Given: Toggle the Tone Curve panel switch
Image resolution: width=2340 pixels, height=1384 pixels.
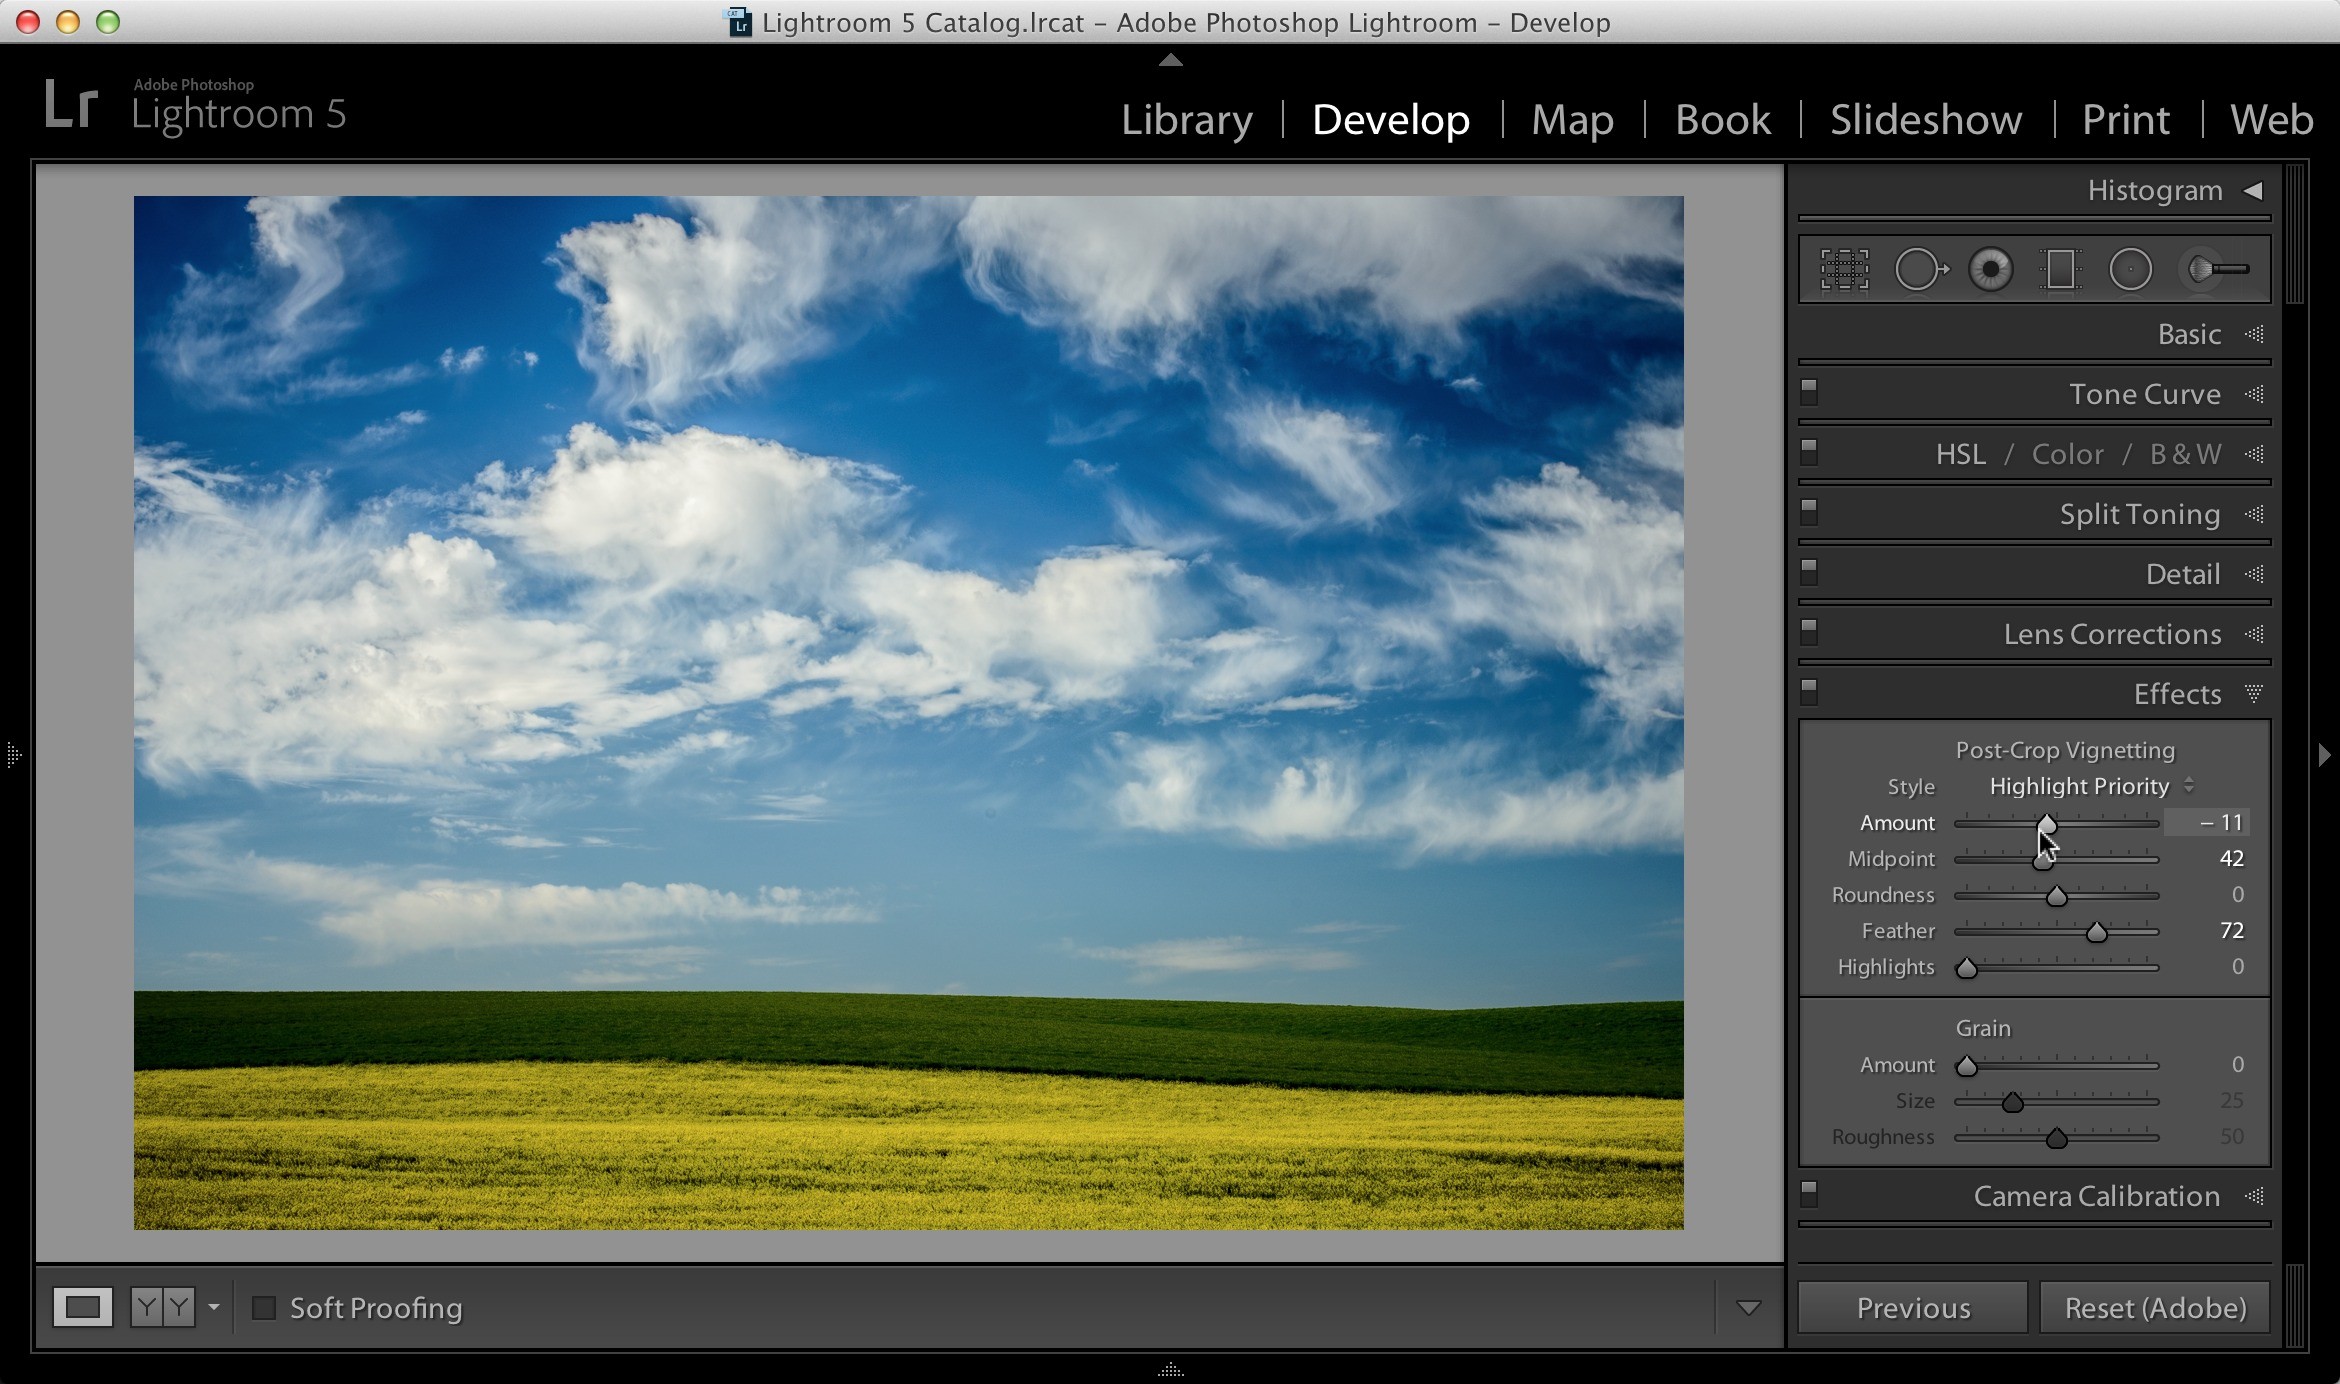Looking at the screenshot, I should pyautogui.click(x=1809, y=392).
